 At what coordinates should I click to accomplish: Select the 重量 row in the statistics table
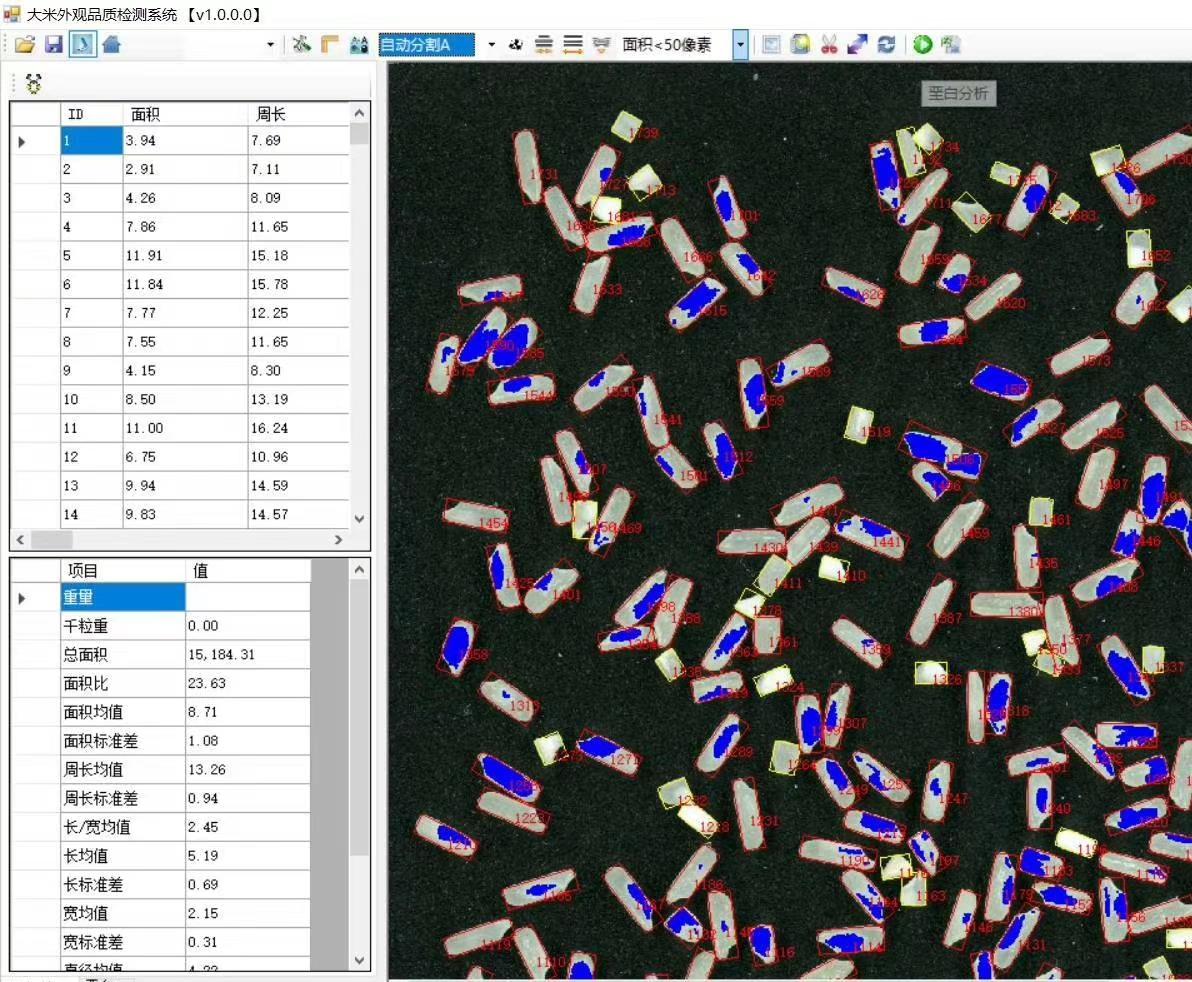pyautogui.click(x=123, y=598)
